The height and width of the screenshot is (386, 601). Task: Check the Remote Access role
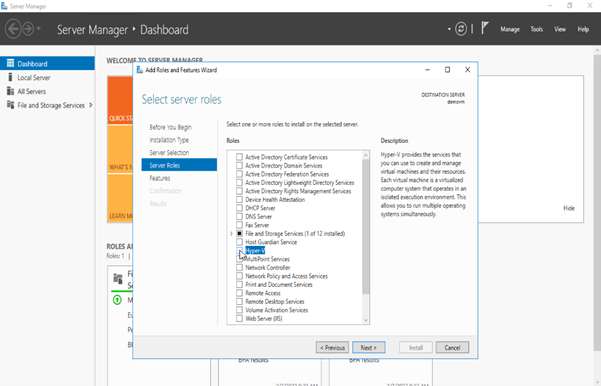click(239, 293)
